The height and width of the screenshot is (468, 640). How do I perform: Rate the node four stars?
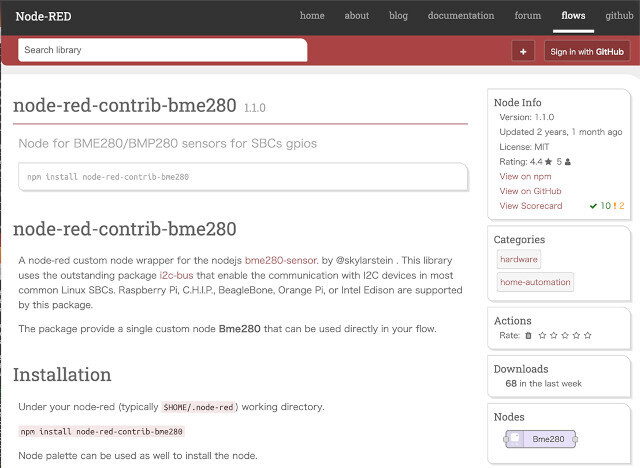[x=576, y=335]
